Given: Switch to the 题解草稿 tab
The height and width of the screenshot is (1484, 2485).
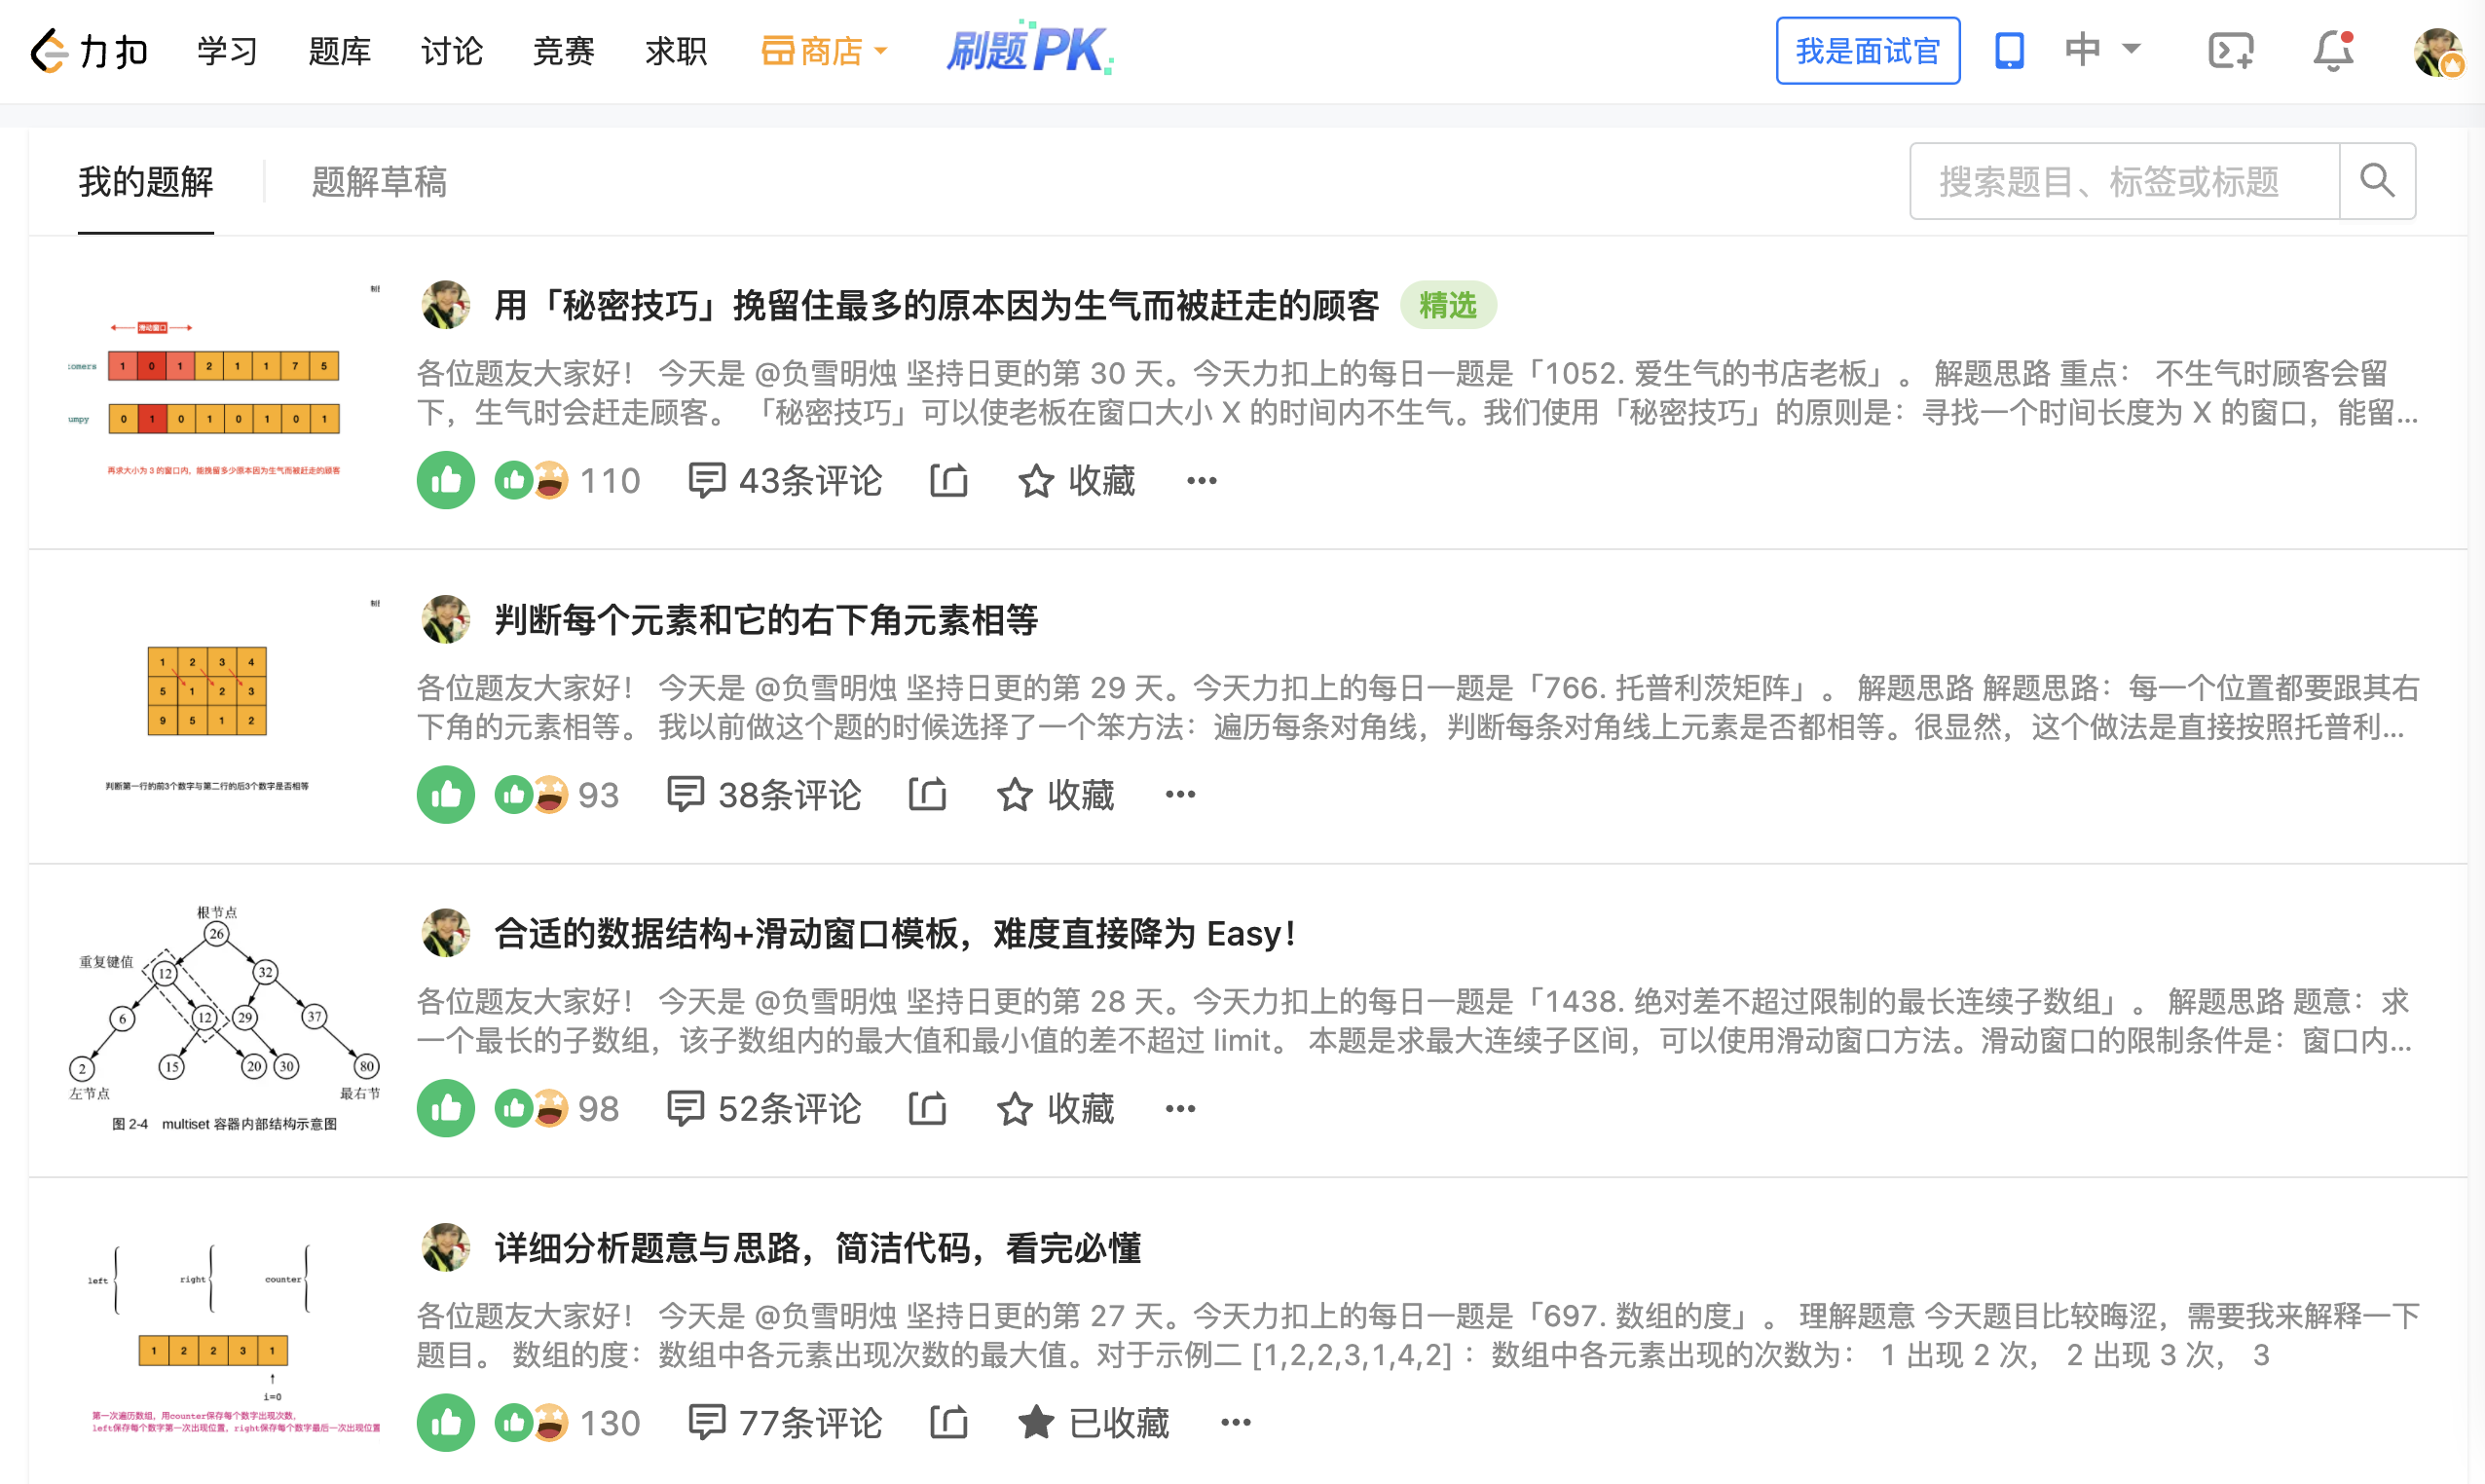Looking at the screenshot, I should tap(379, 182).
